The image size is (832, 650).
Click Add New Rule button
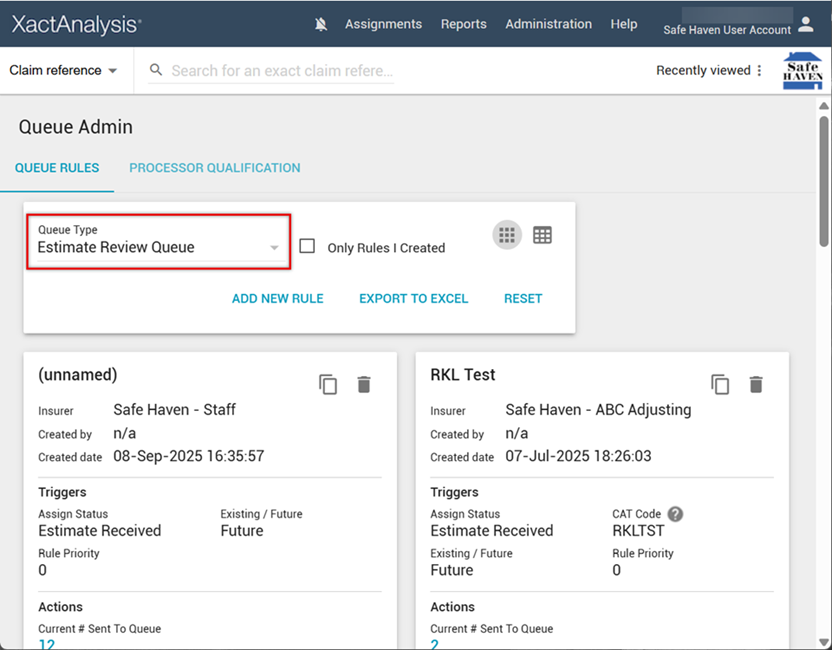click(277, 298)
